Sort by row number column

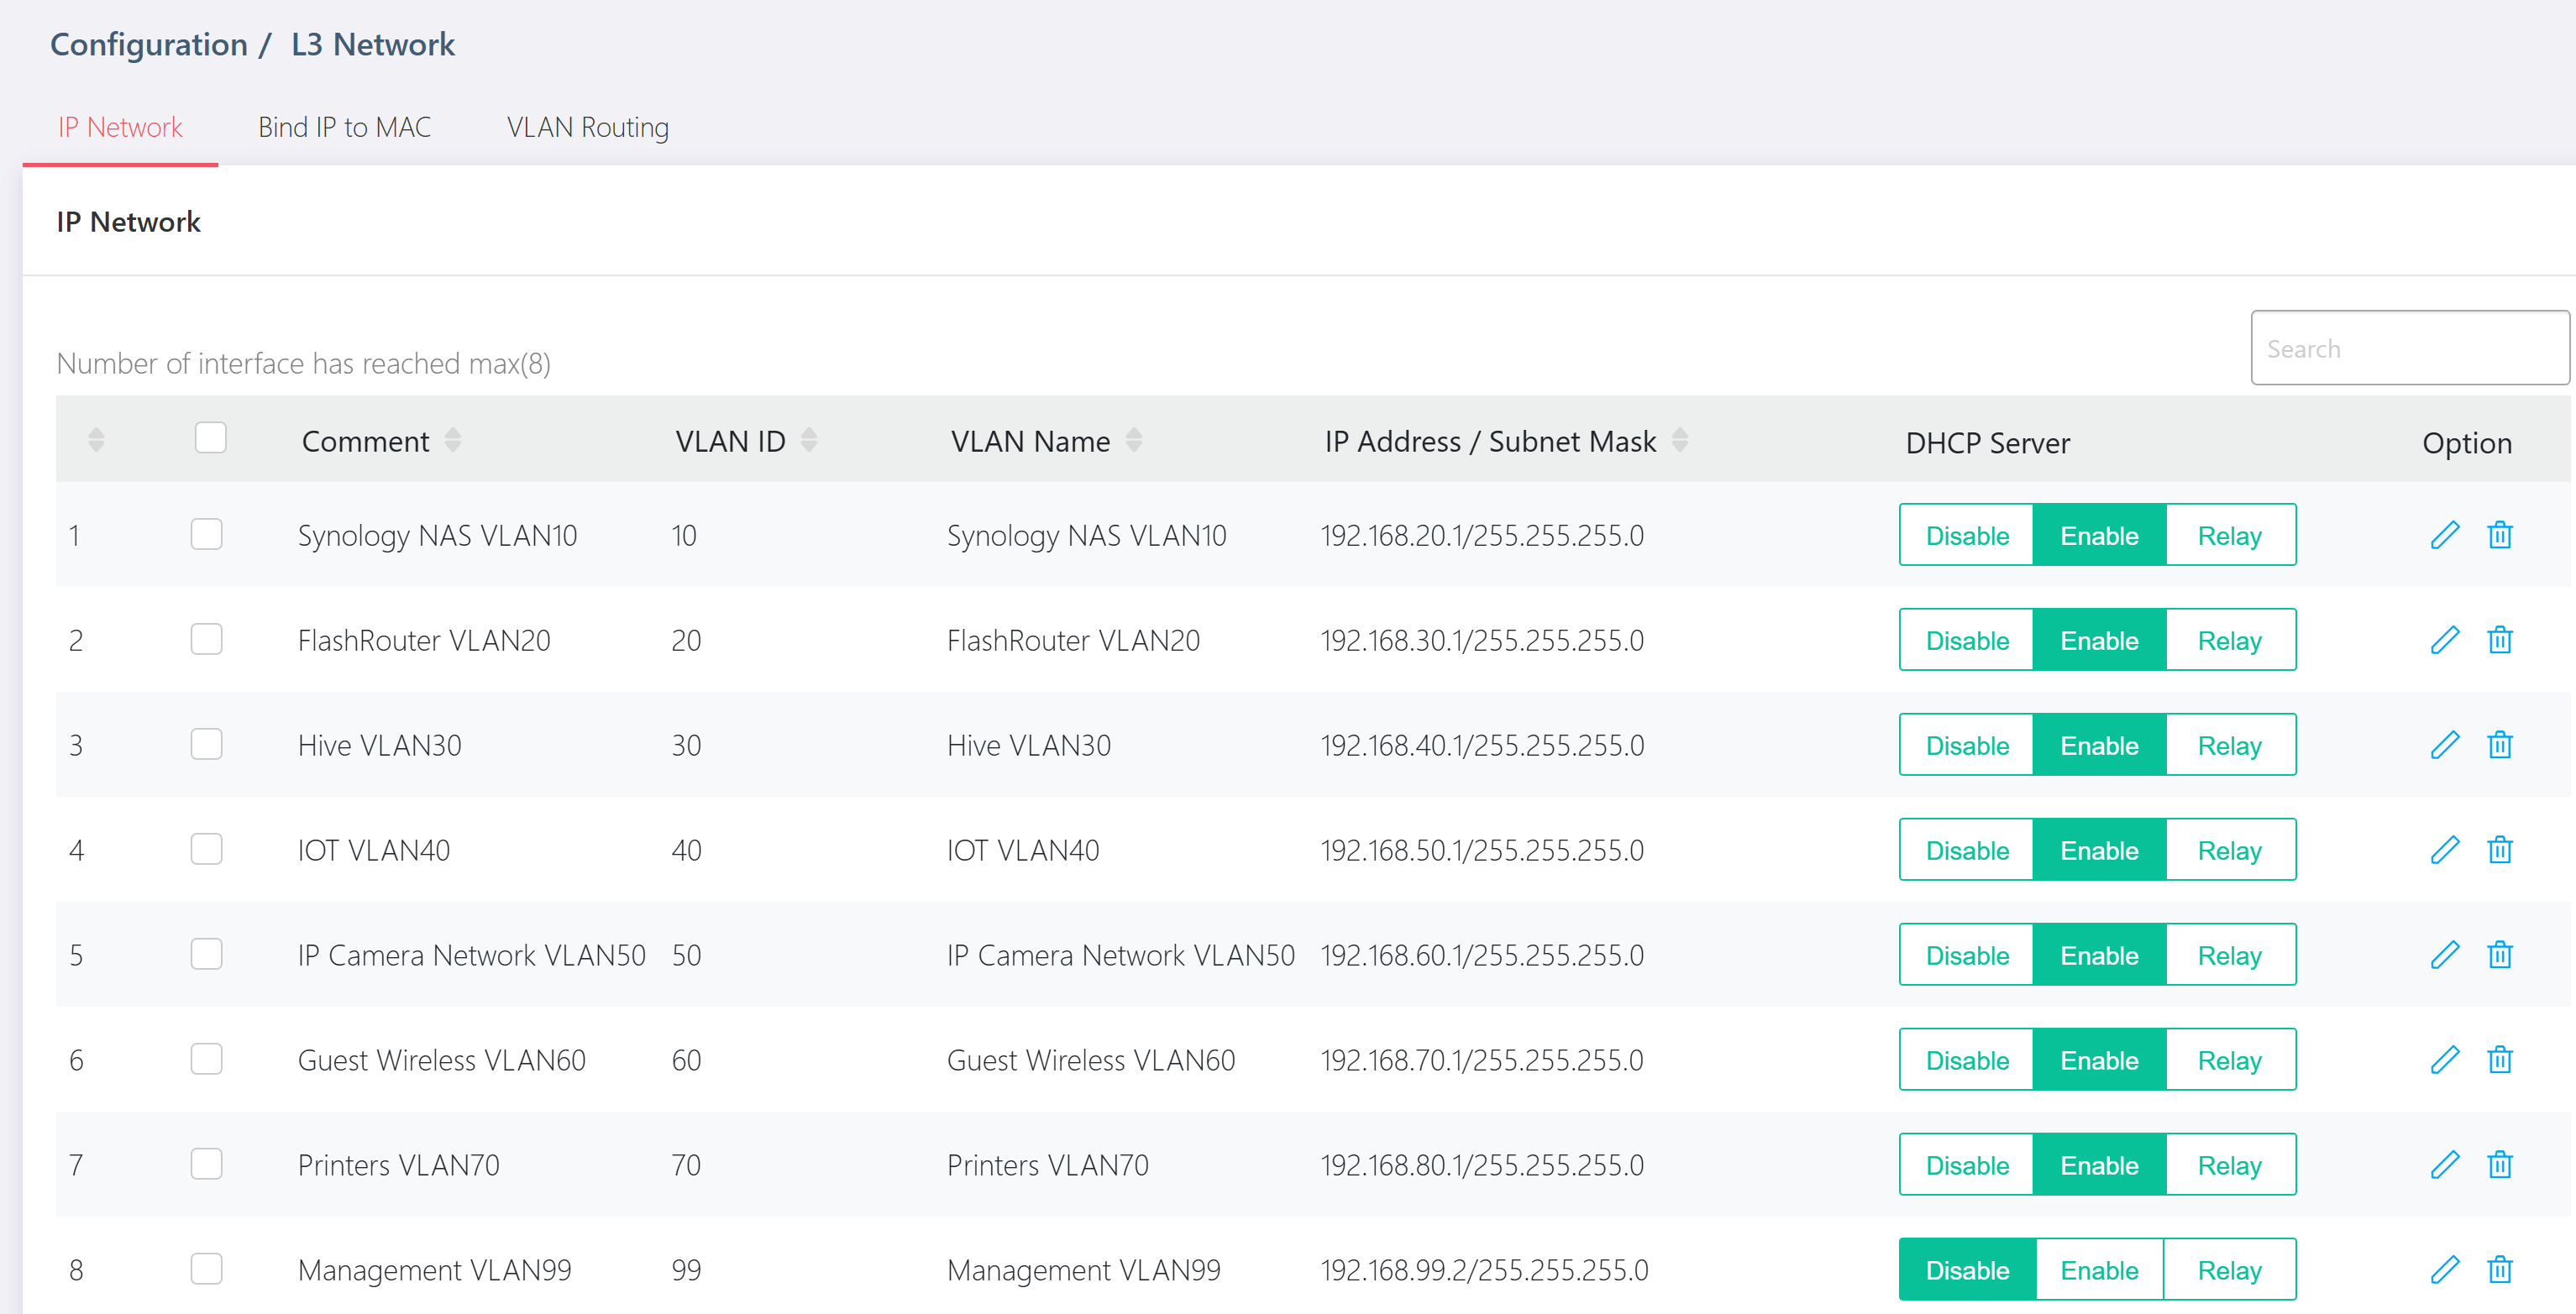tap(96, 440)
